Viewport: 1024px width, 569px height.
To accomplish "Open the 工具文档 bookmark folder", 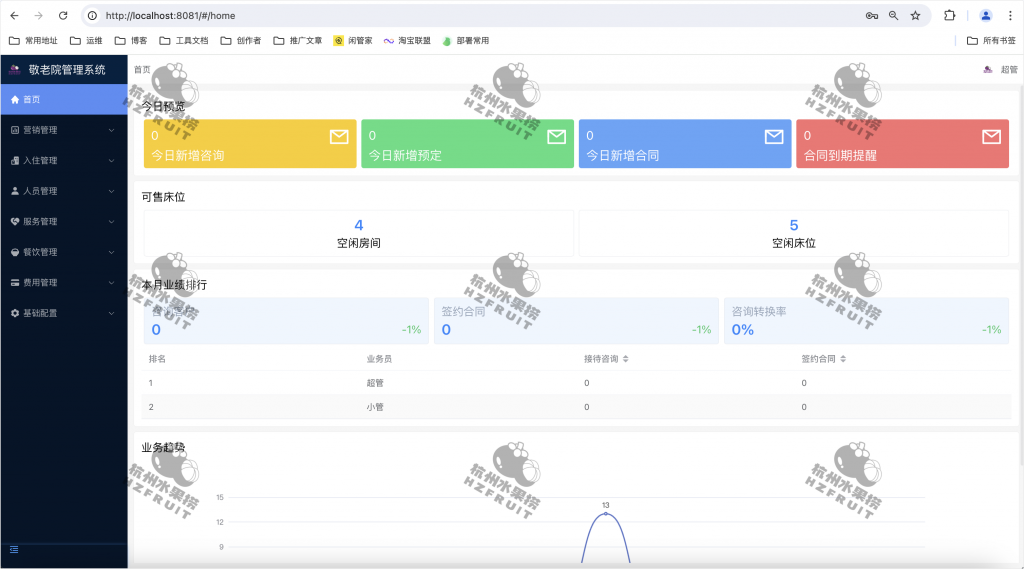I will click(x=184, y=41).
